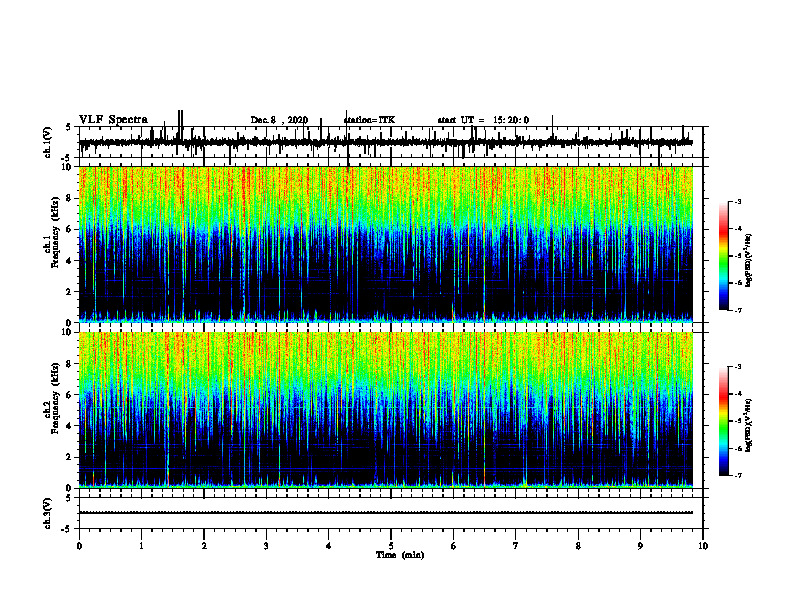Click the "-3" tick of ch.1 color bar
The image size is (792, 612).
tap(737, 202)
